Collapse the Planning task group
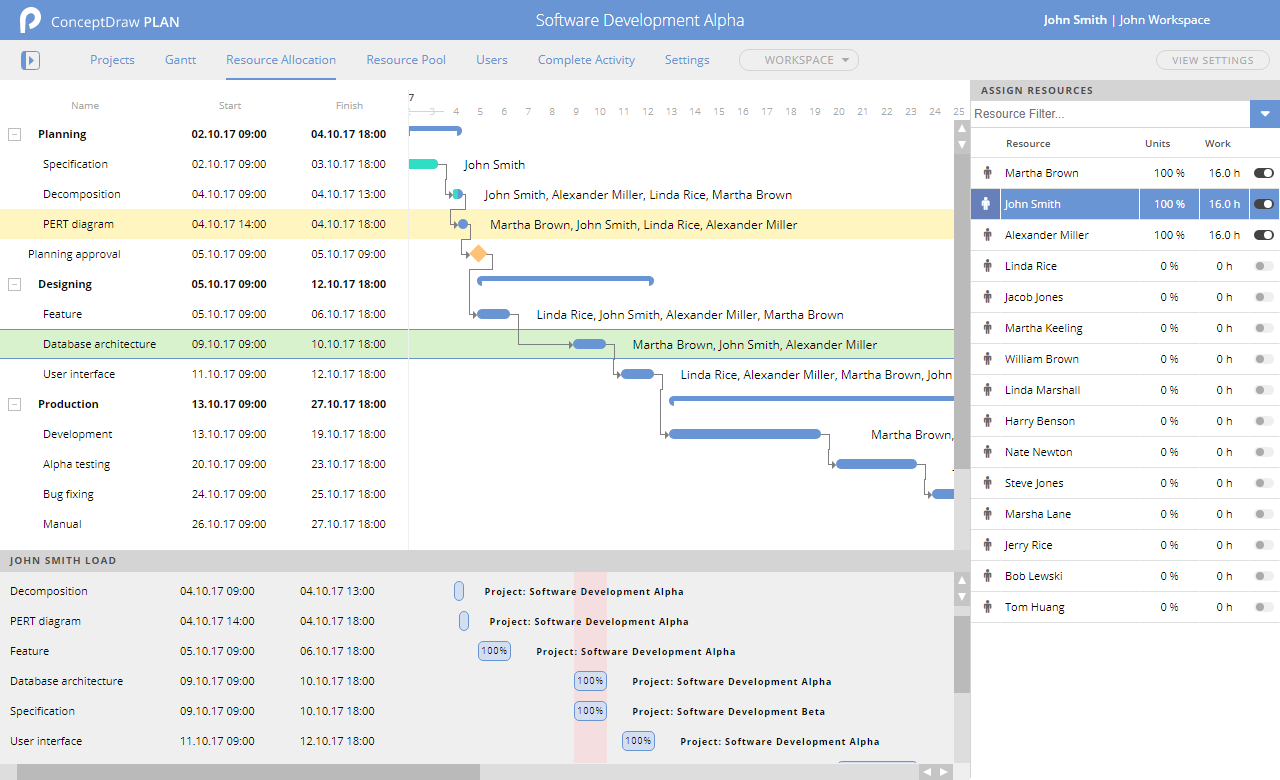Viewport: 1280px width, 780px height. tap(15, 134)
